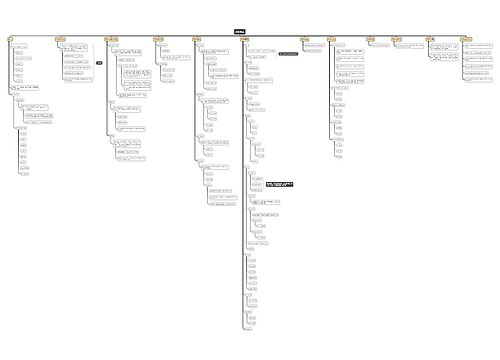Screen dimensions: 500x360
Task: Select the bottom-most leaf of the tallest branch
Action: [x=249, y=329]
